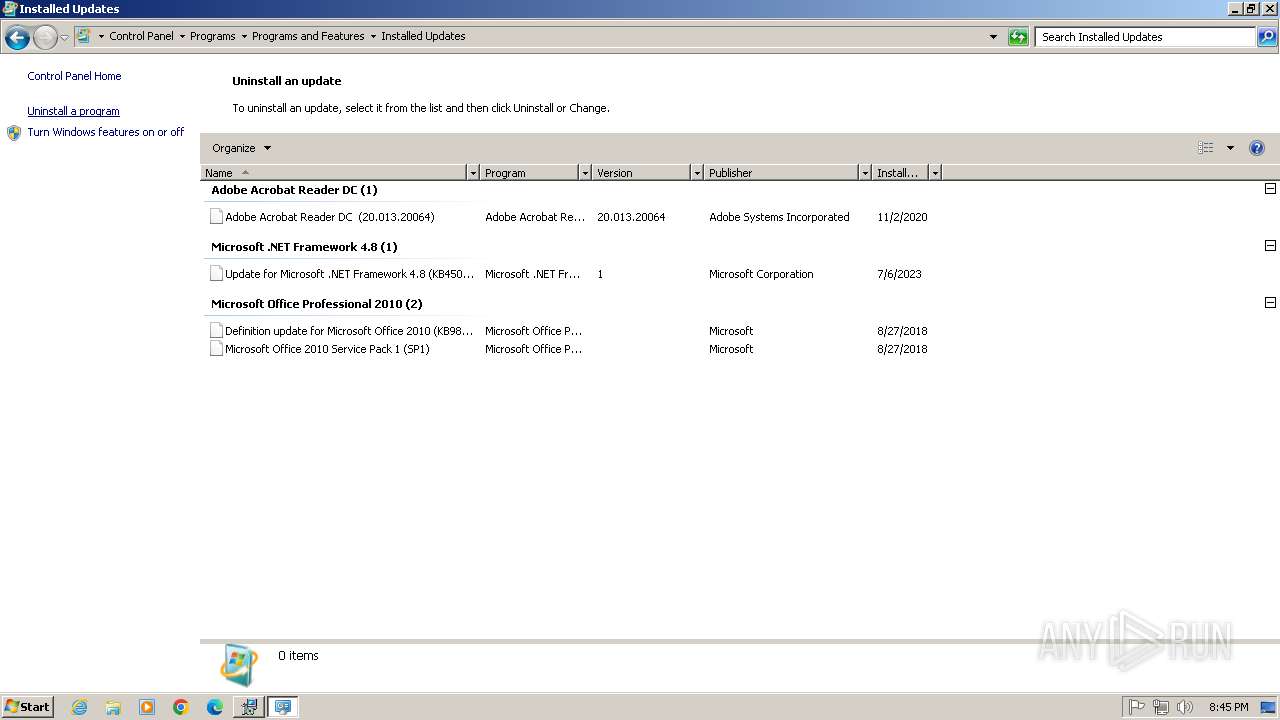Open Help with the question mark icon
The image size is (1280, 720).
pos(1257,148)
